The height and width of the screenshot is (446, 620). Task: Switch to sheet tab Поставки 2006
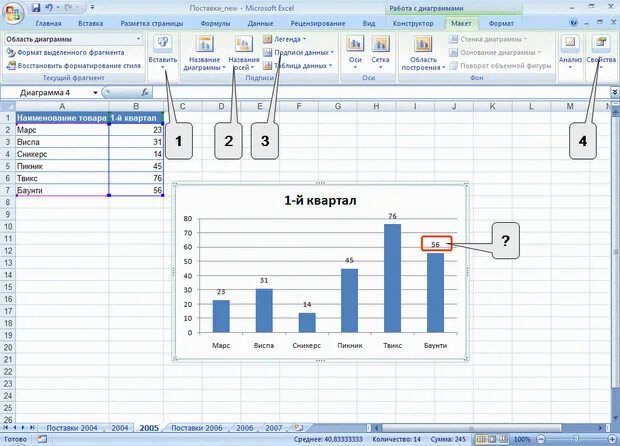pyautogui.click(x=197, y=428)
